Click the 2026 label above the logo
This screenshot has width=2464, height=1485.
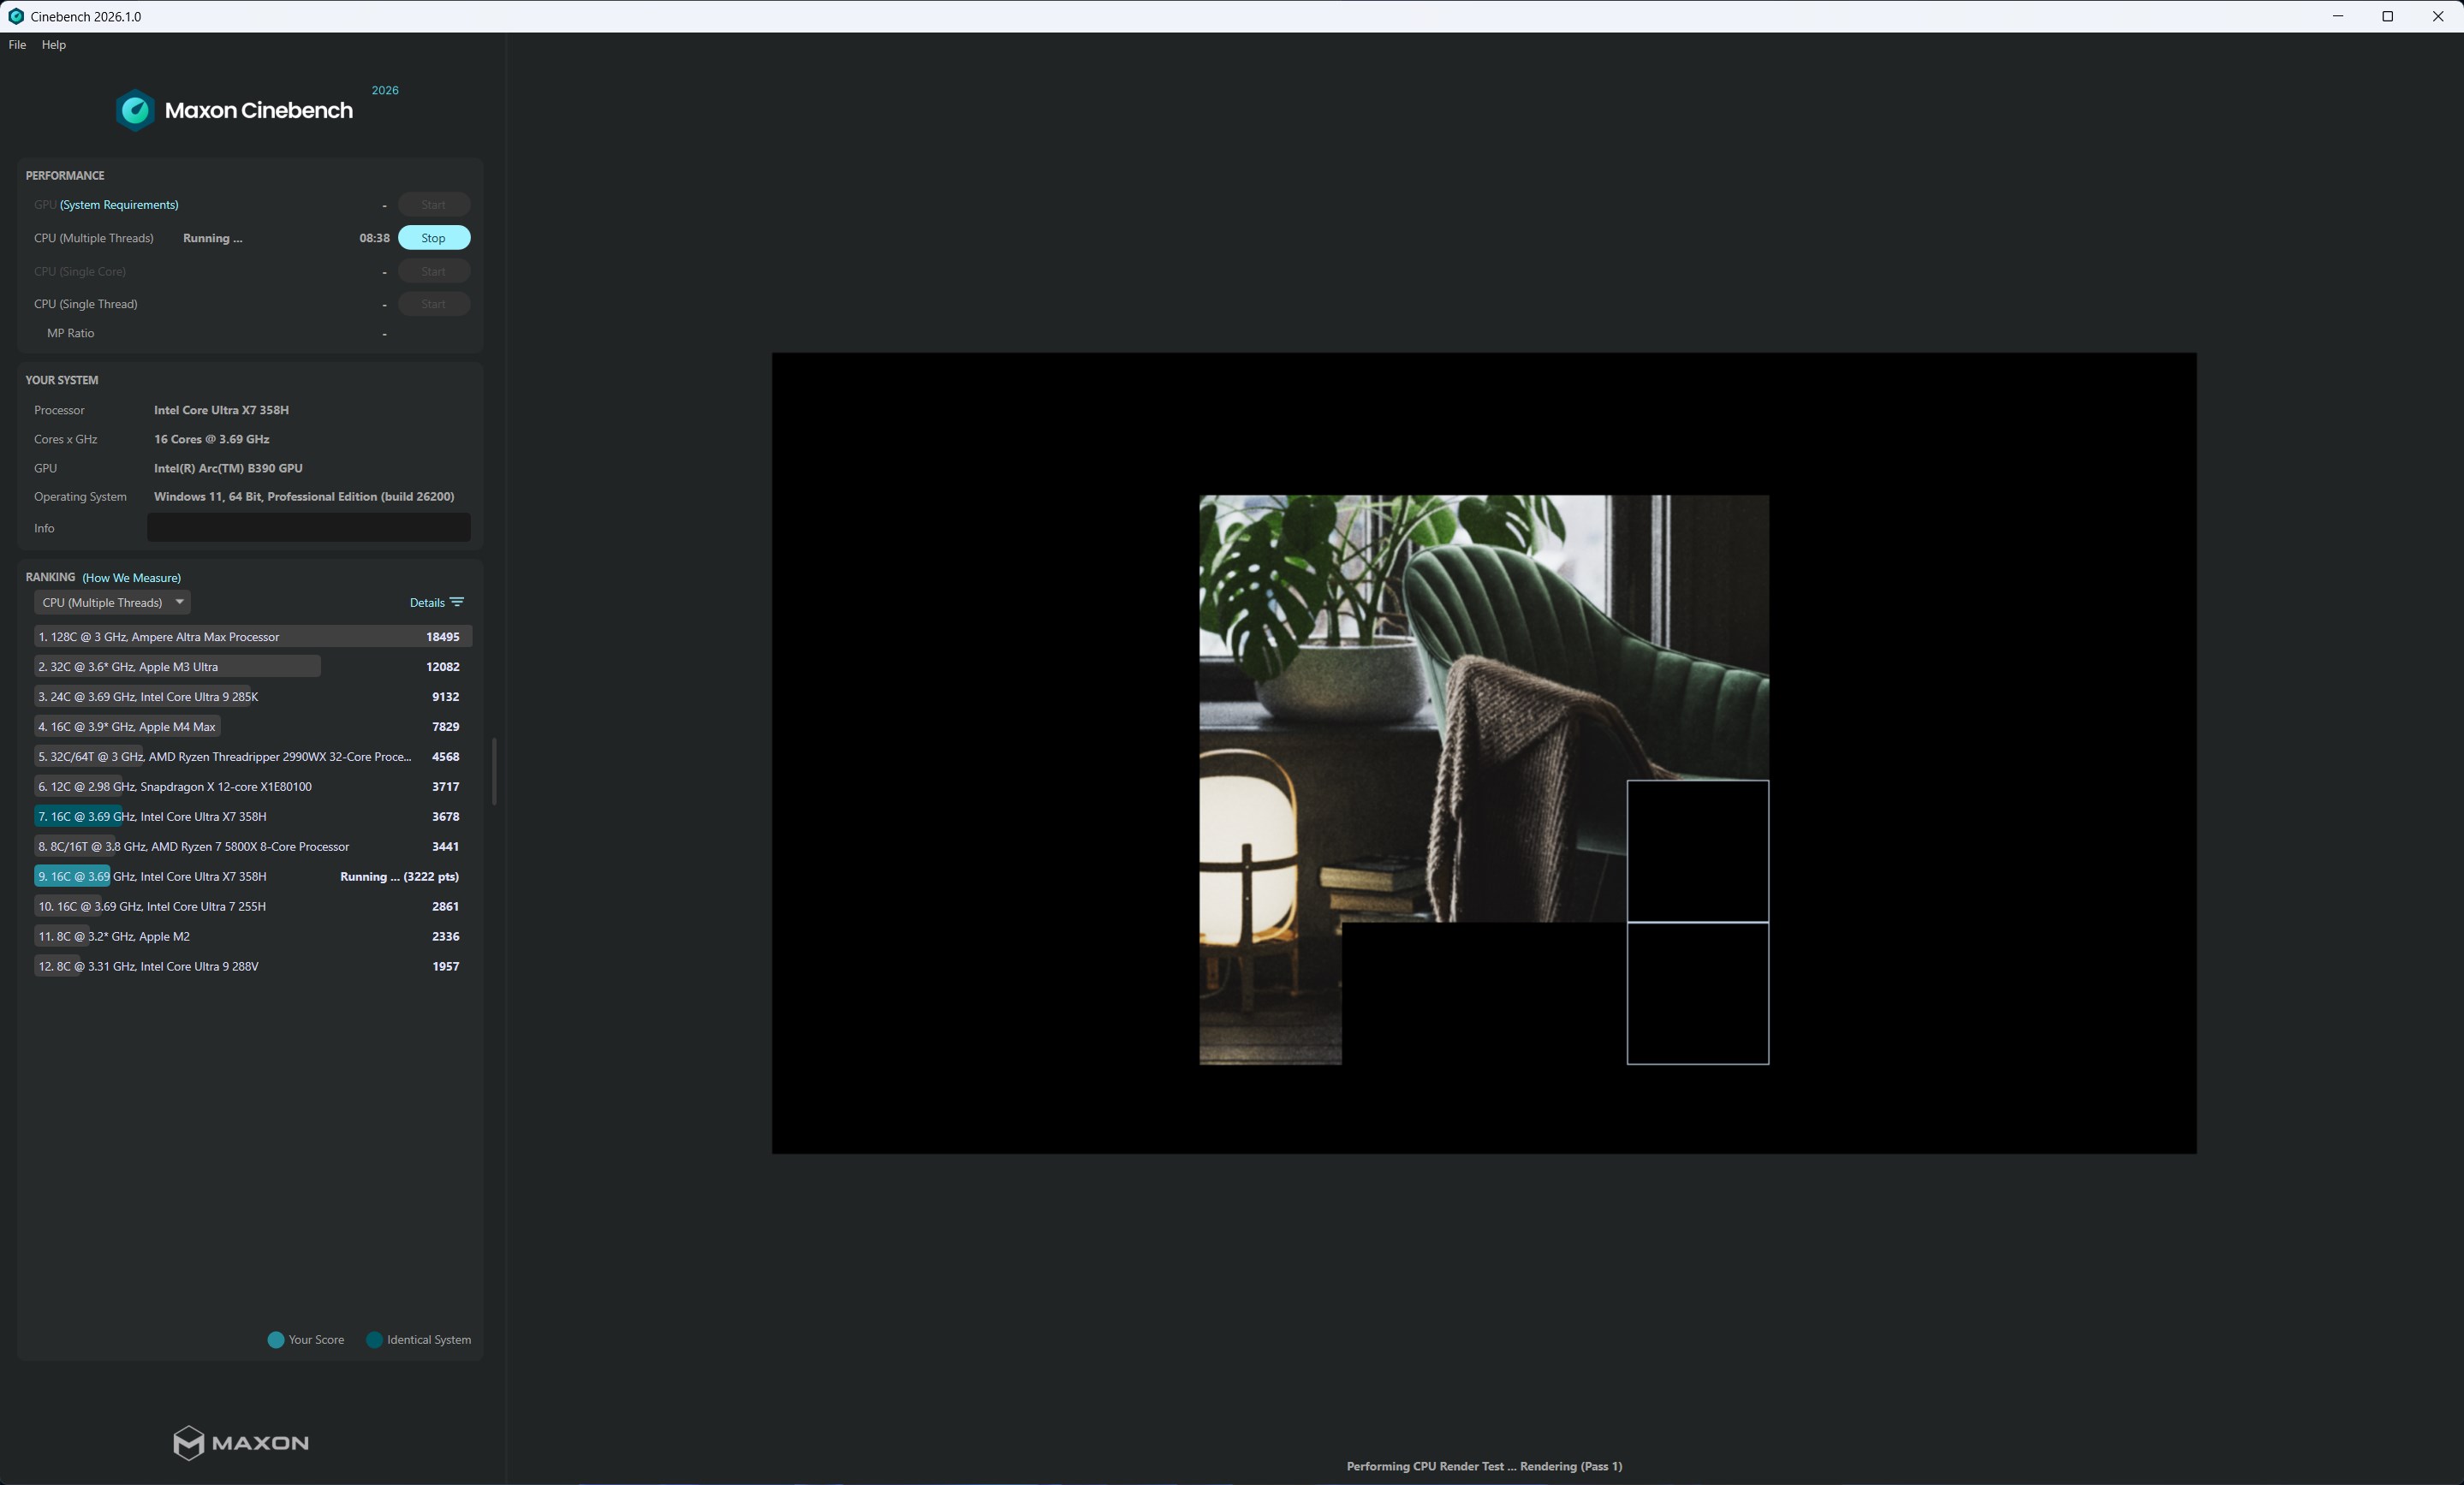(x=385, y=90)
